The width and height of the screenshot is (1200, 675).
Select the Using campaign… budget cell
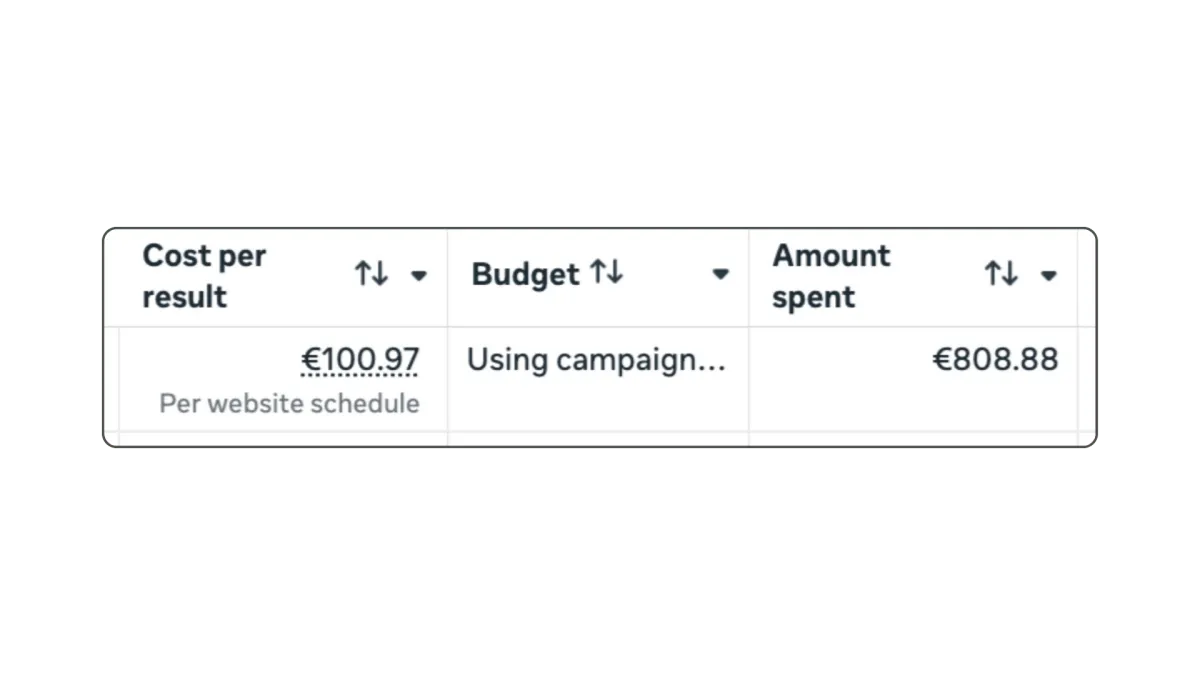click(x=596, y=360)
